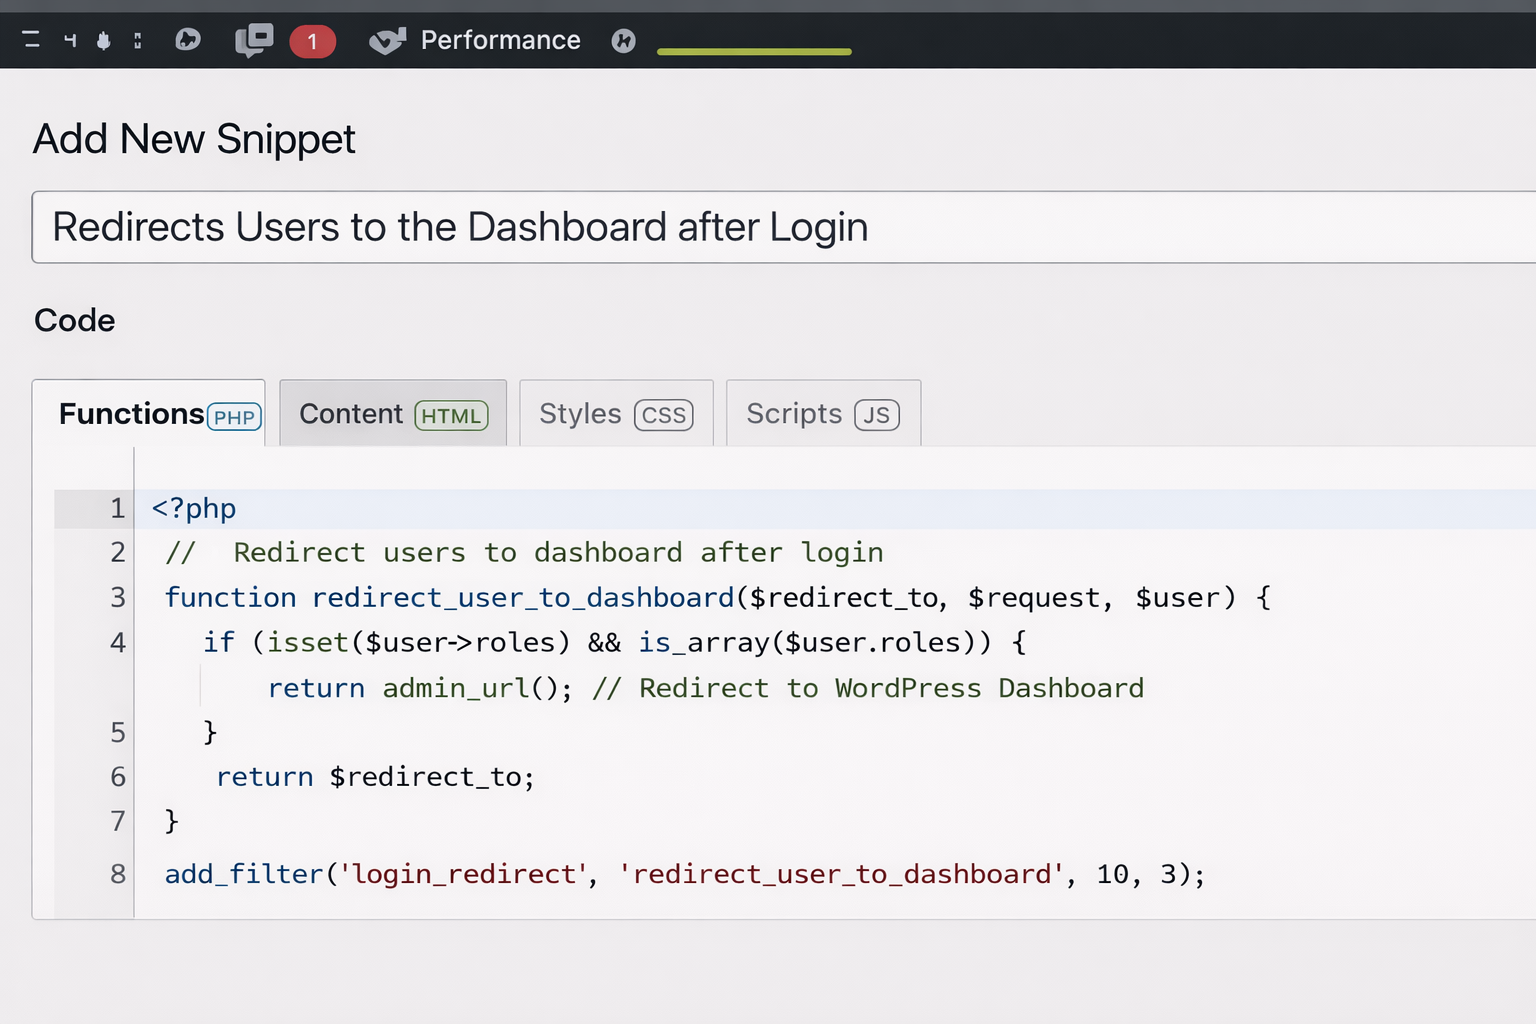This screenshot has width=1536, height=1024.
Task: Open the comments icon in admin bar
Action: click(x=253, y=40)
